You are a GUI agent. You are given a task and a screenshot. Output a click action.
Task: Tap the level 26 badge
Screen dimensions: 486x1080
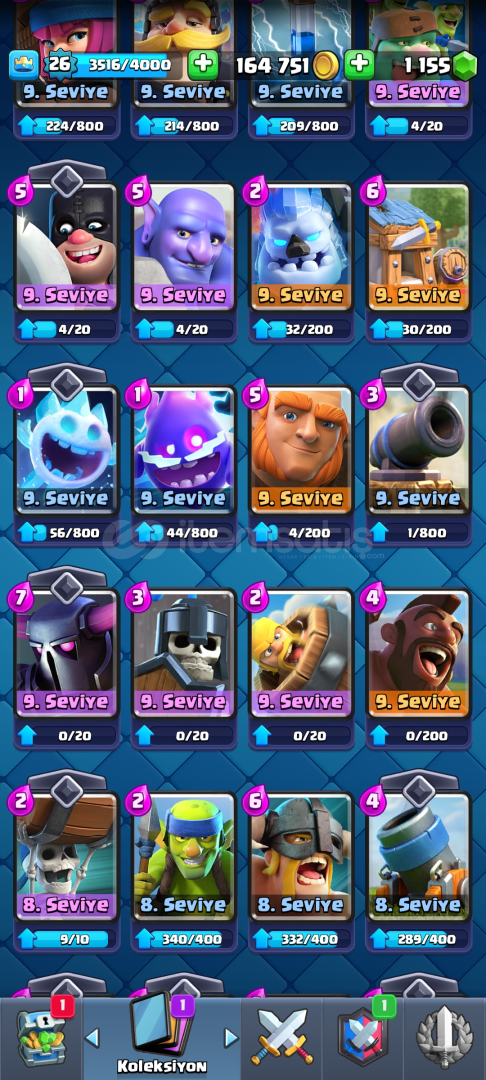[56, 65]
